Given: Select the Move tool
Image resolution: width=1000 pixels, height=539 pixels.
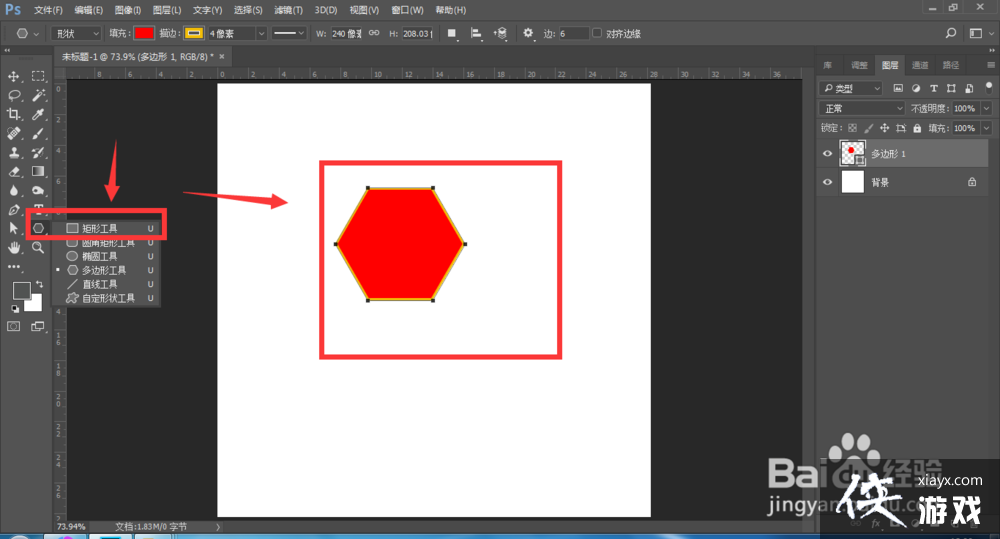Looking at the screenshot, I should pyautogui.click(x=15, y=76).
